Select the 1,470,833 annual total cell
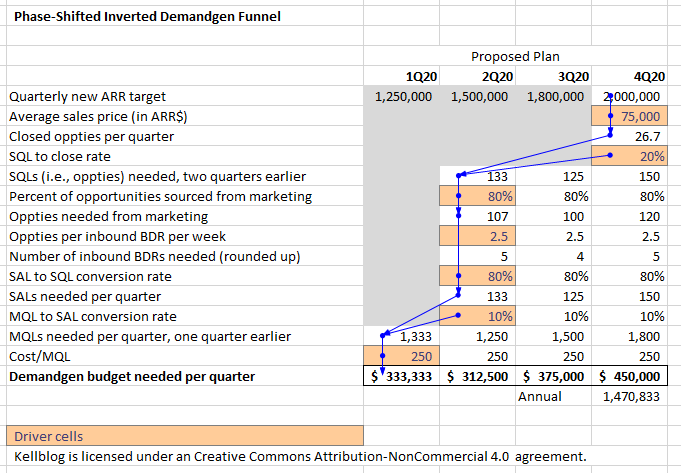This screenshot has height=473, width=681. pyautogui.click(x=629, y=396)
